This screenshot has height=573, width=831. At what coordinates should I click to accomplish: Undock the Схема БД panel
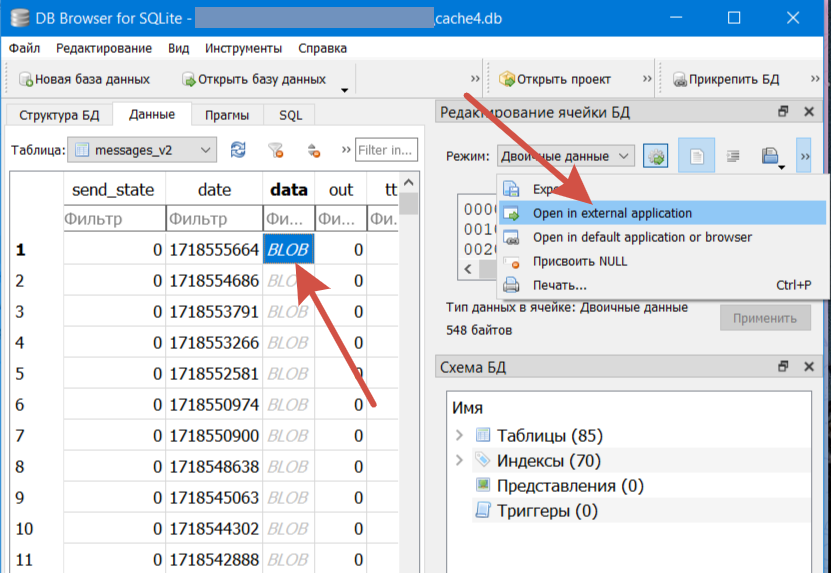pyautogui.click(x=783, y=367)
